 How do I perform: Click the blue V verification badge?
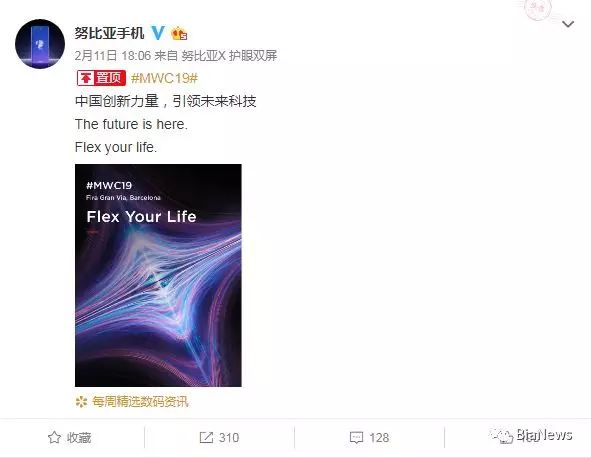(x=158, y=33)
